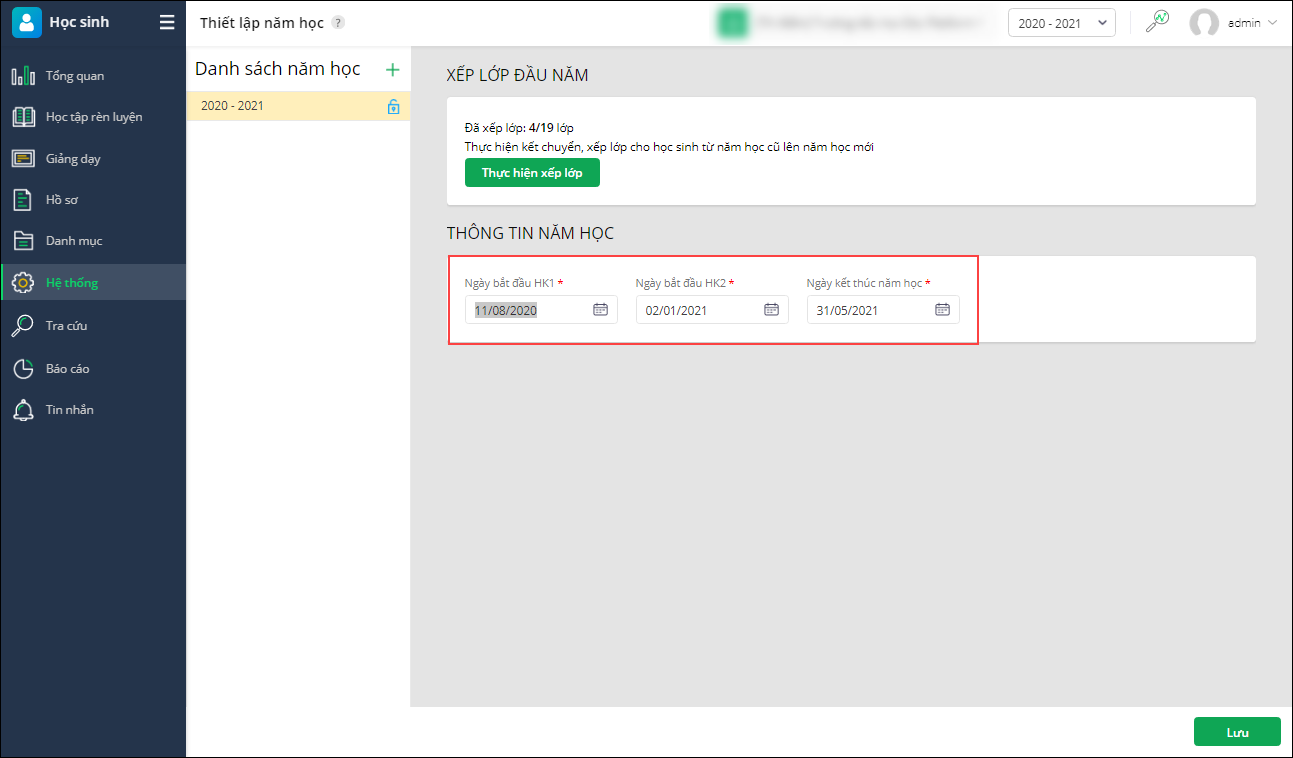Click the Thực hiện xếp lớp button
This screenshot has height=758, width=1293.
532,173
